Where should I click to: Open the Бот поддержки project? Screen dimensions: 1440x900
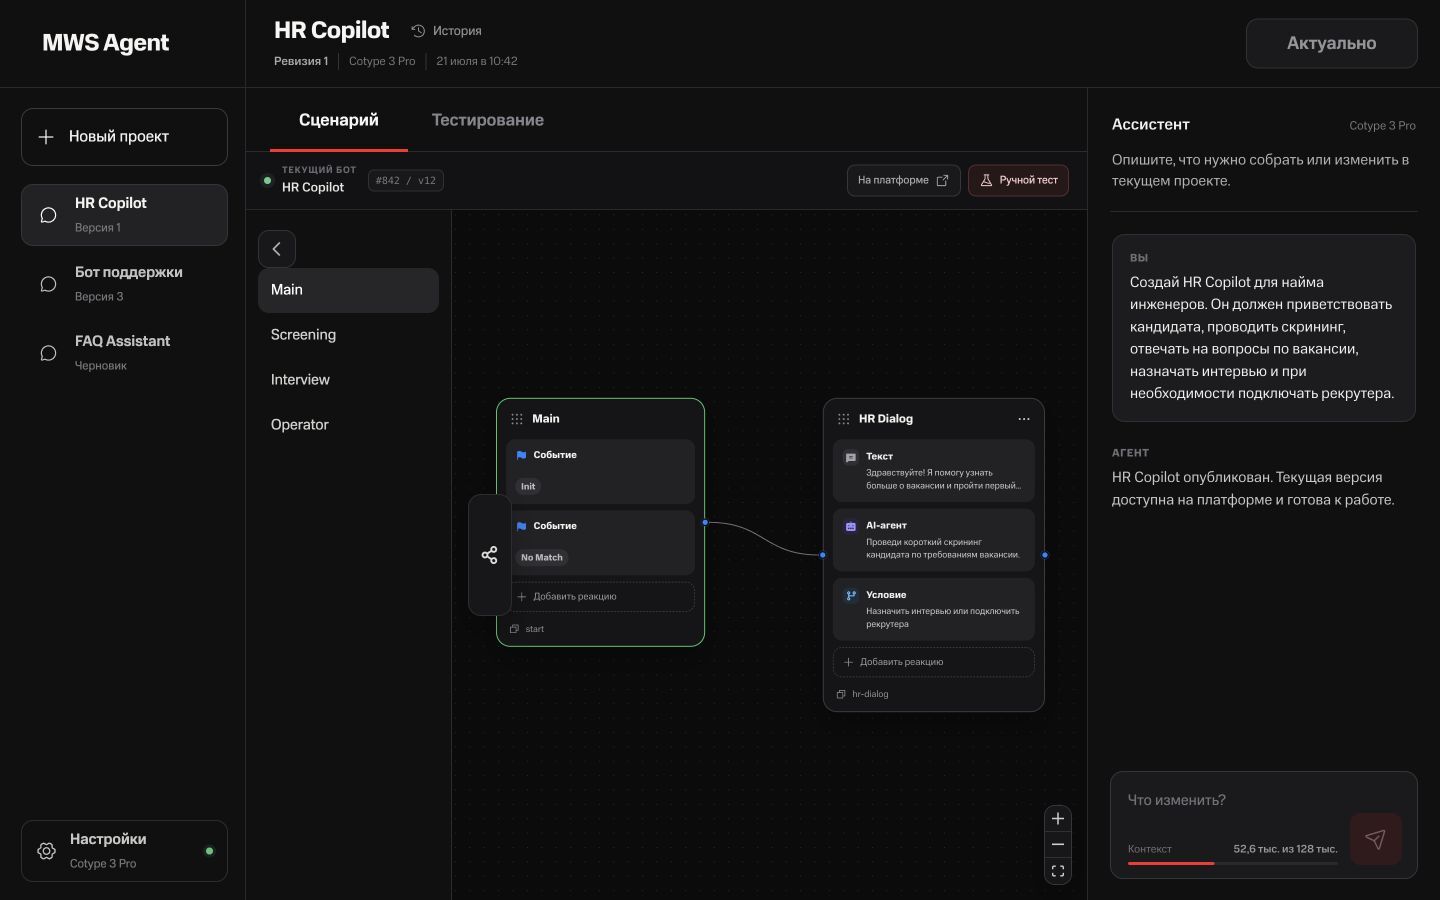tap(124, 284)
